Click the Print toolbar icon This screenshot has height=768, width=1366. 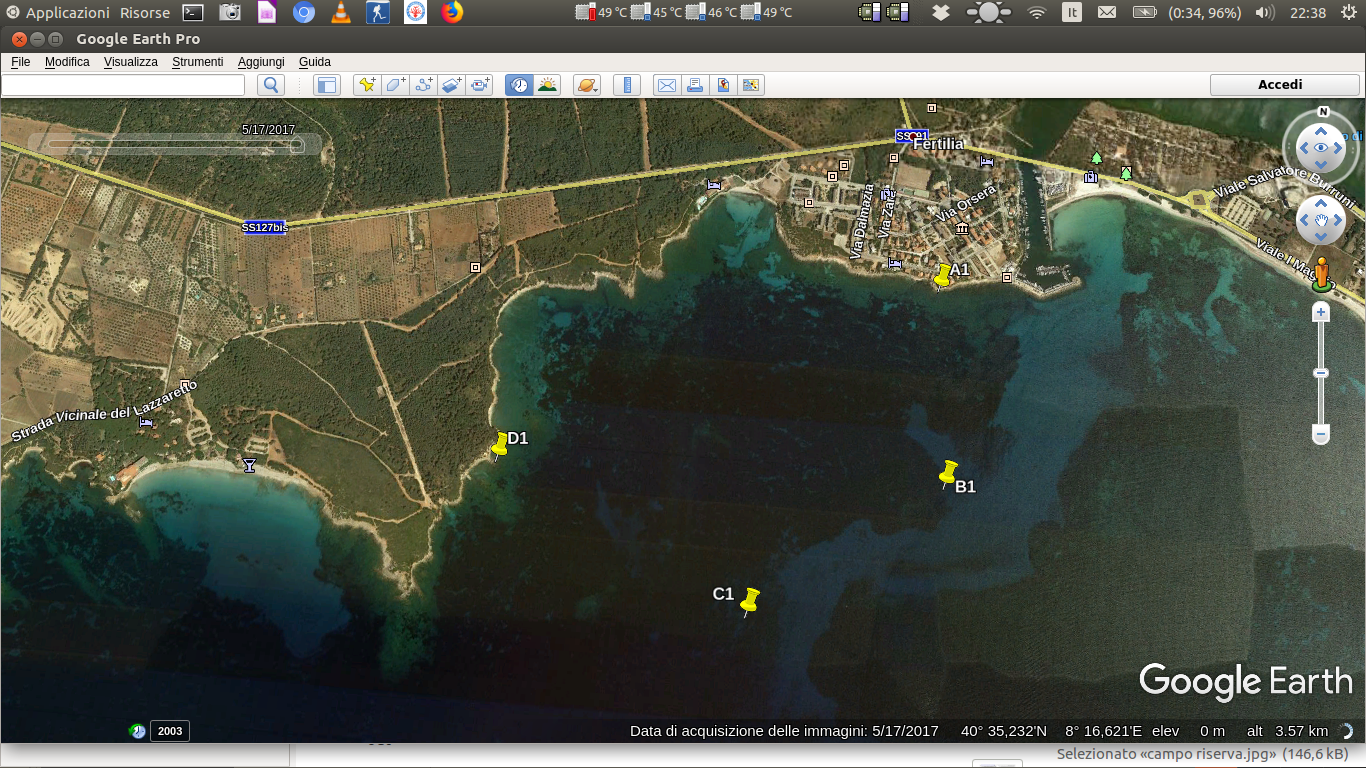pos(694,85)
